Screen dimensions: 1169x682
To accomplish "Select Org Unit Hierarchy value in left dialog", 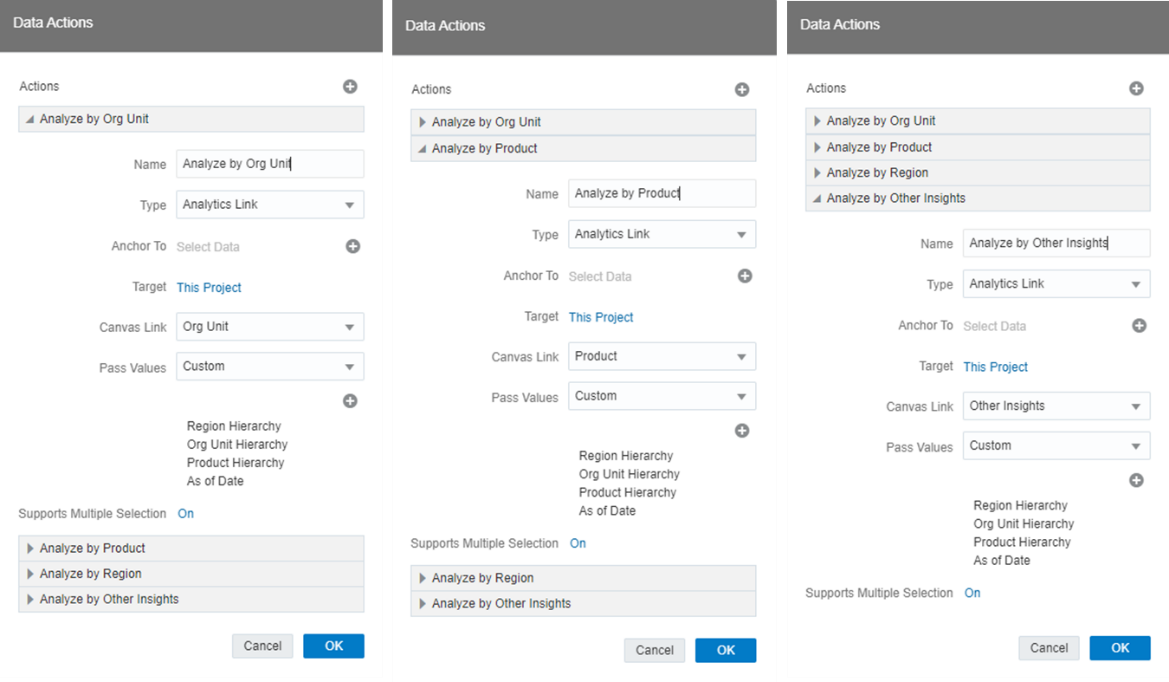I will pyautogui.click(x=237, y=444).
